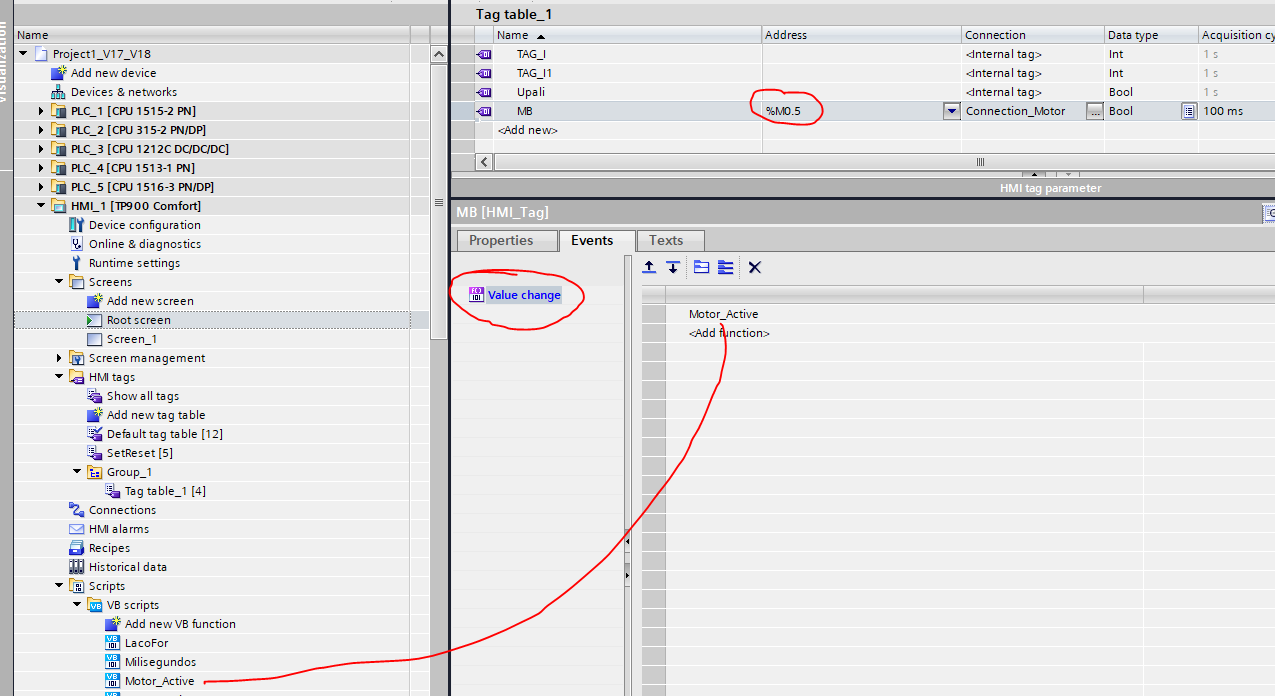Click the toolbar icon left of the delete X
This screenshot has height=696, width=1275.
click(726, 267)
